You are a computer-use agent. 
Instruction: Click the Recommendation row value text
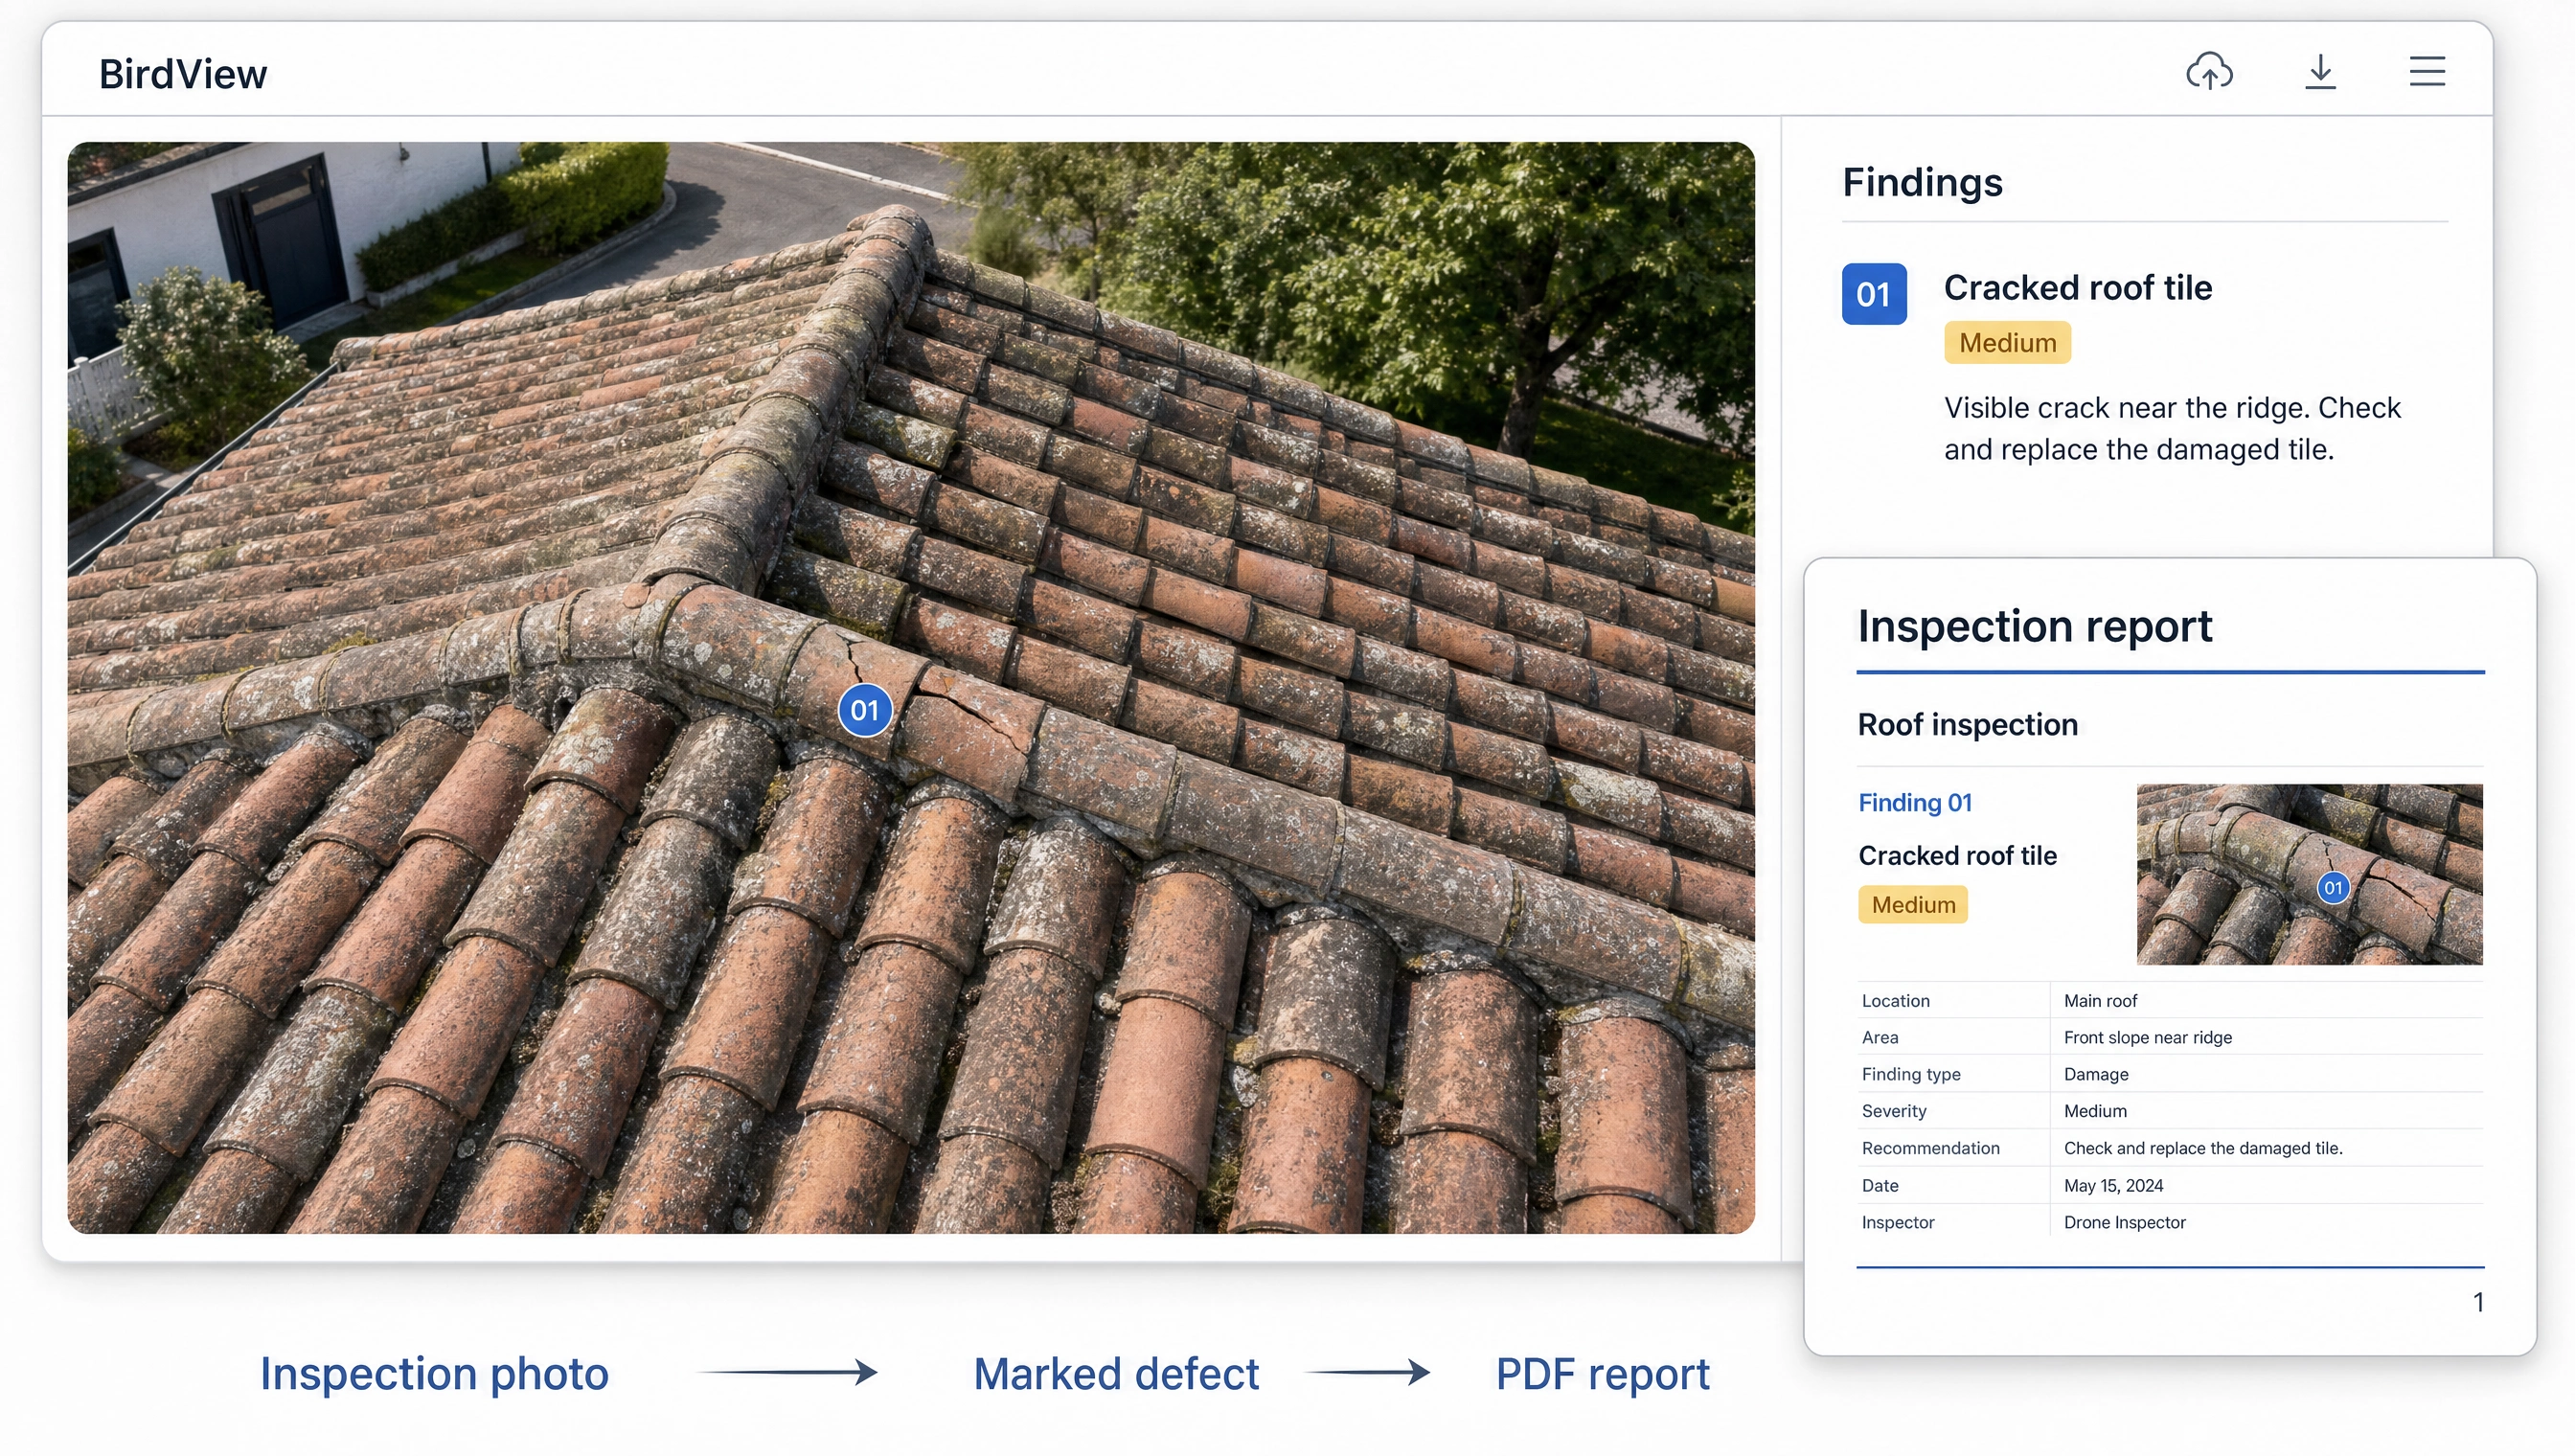coord(2203,1149)
